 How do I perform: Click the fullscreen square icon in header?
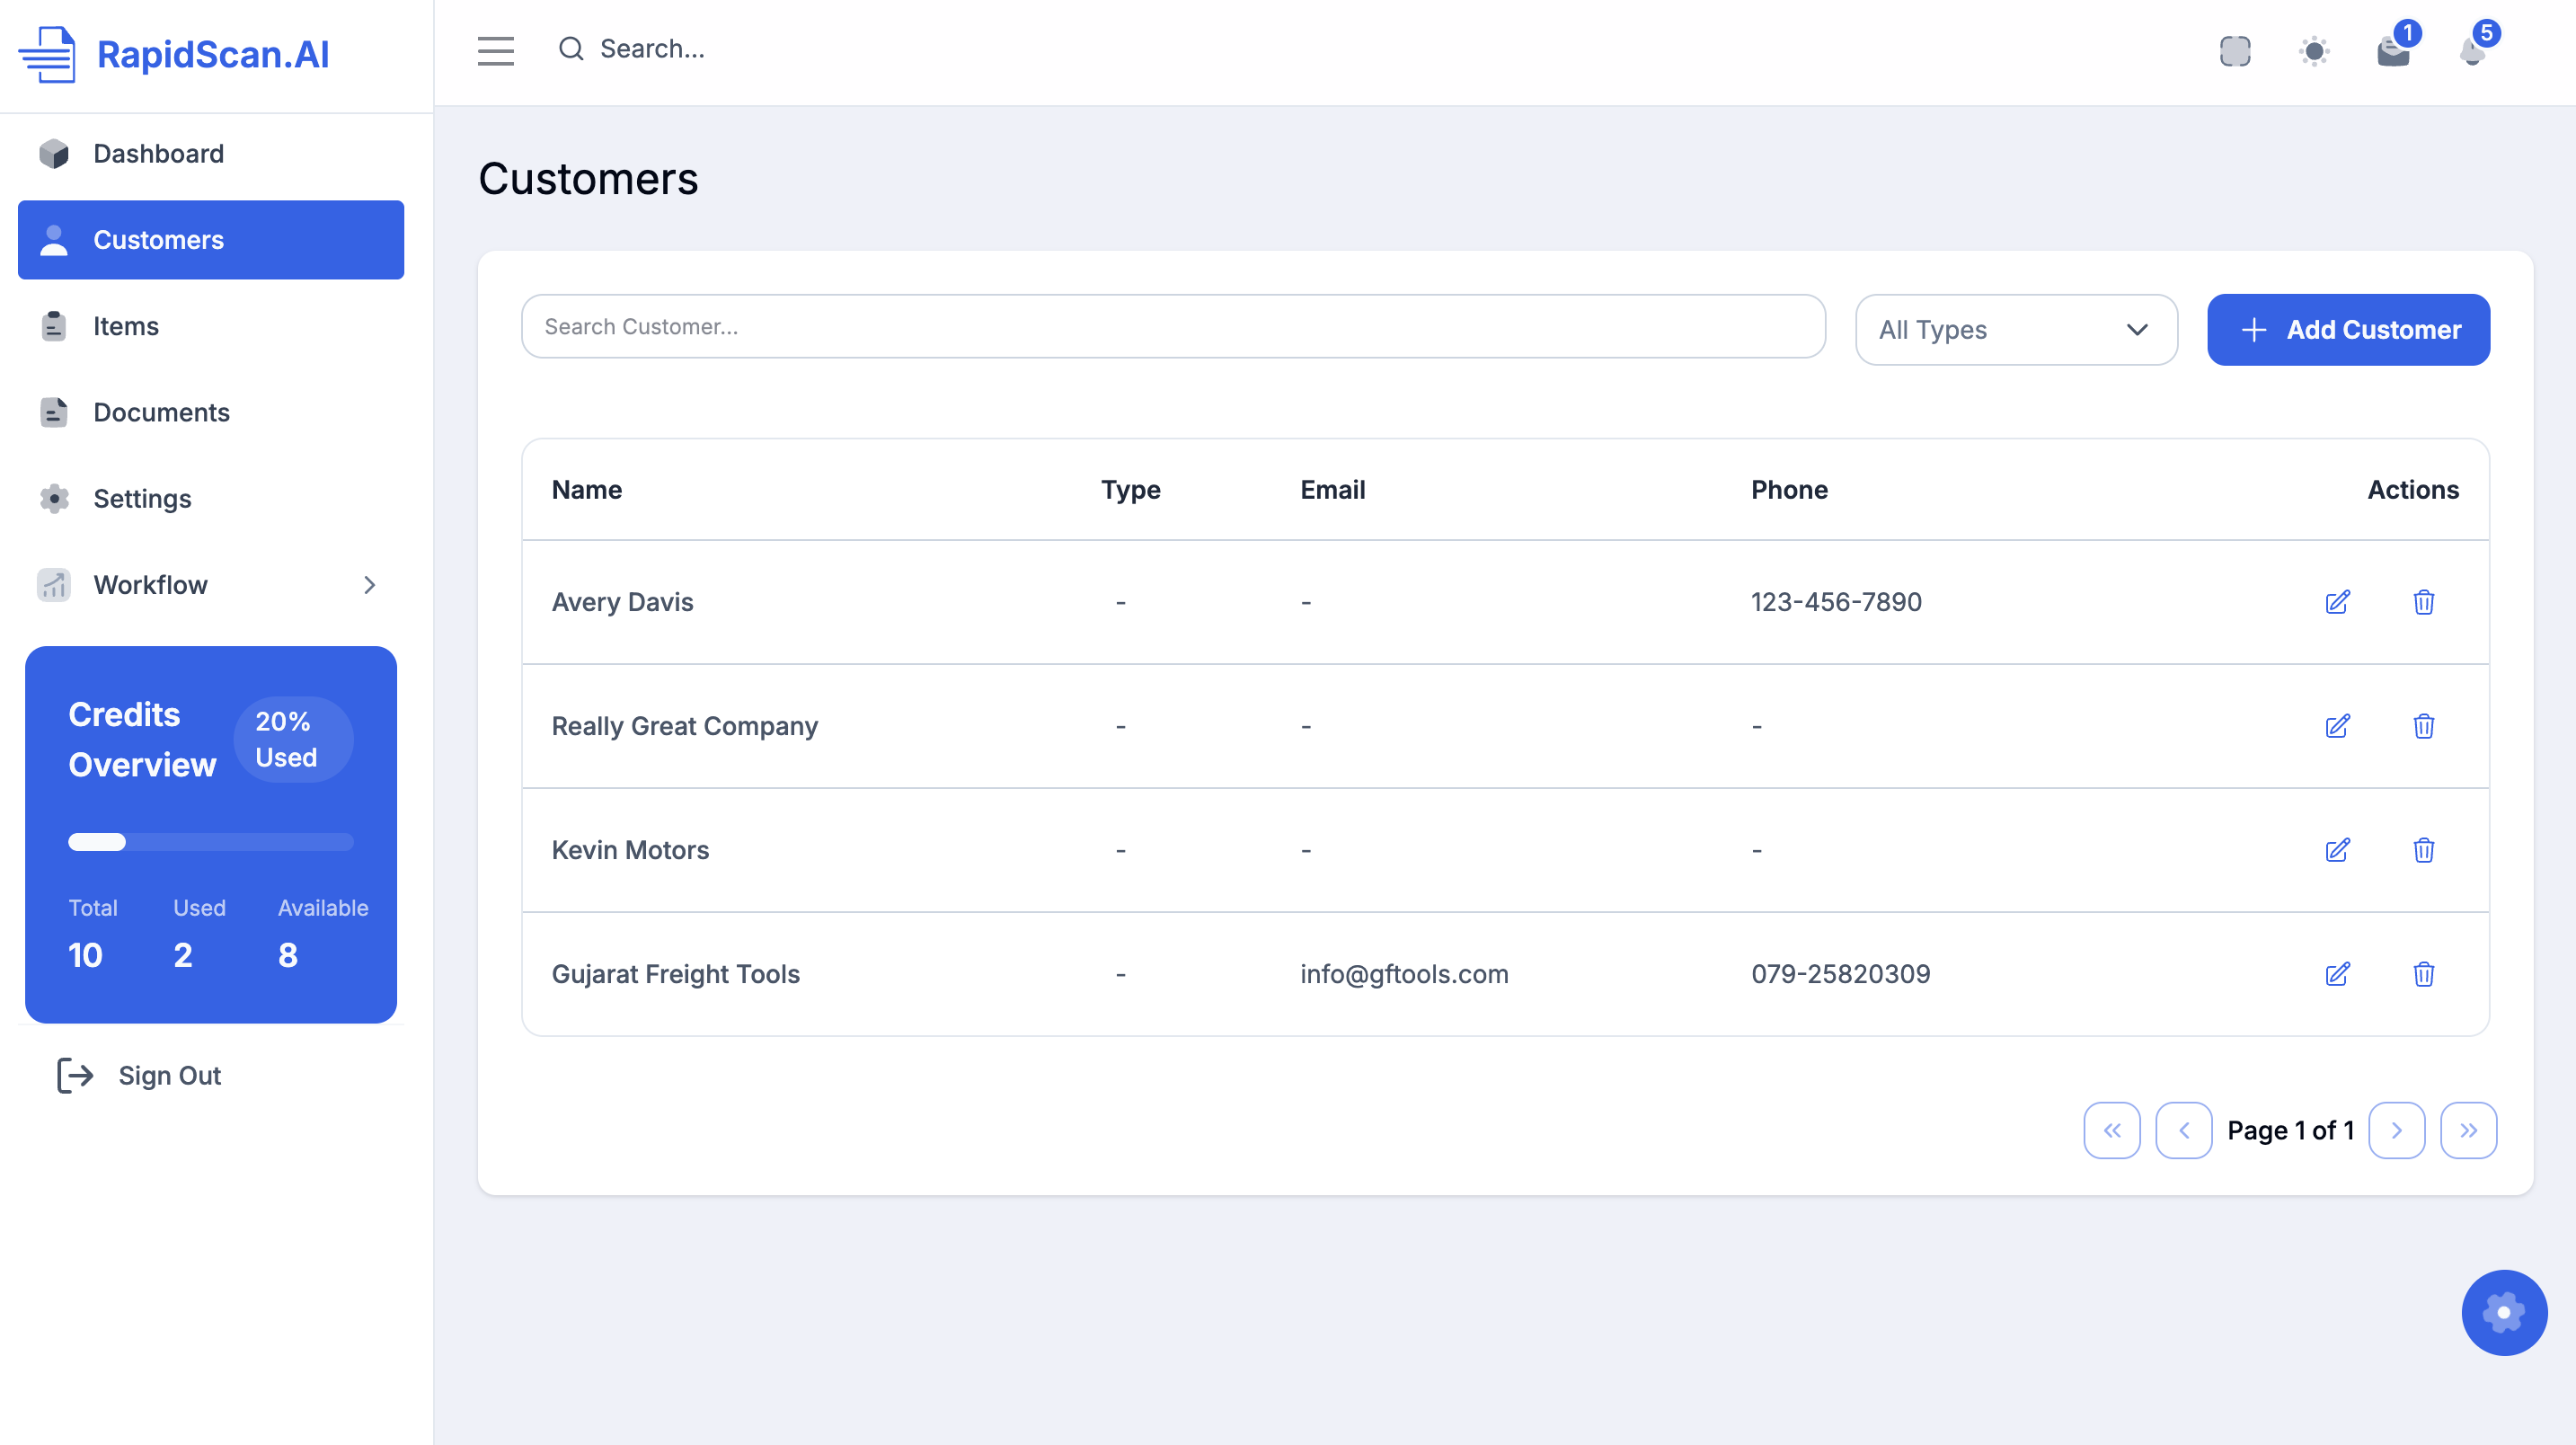pos(2235,50)
